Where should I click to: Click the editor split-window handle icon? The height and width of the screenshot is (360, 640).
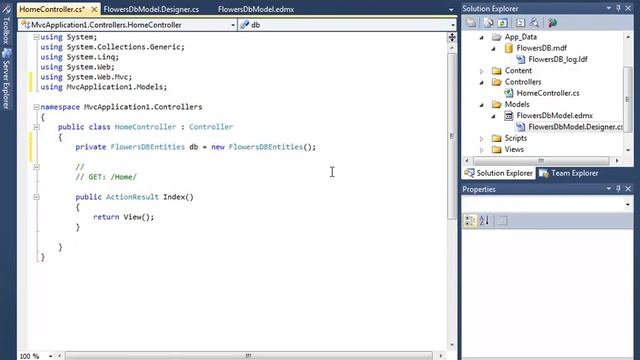coord(452,38)
